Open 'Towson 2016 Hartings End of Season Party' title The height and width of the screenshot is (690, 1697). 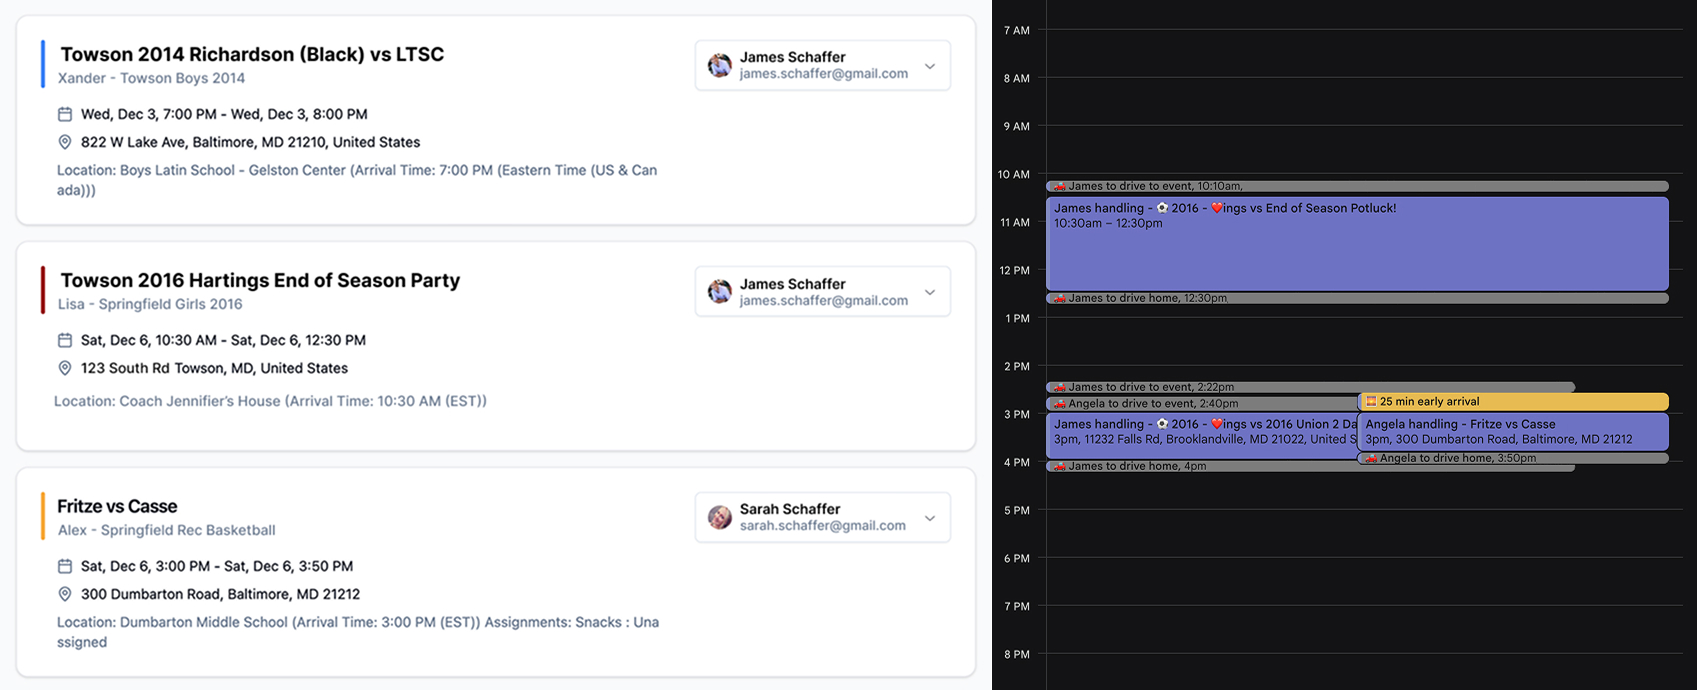(x=260, y=280)
